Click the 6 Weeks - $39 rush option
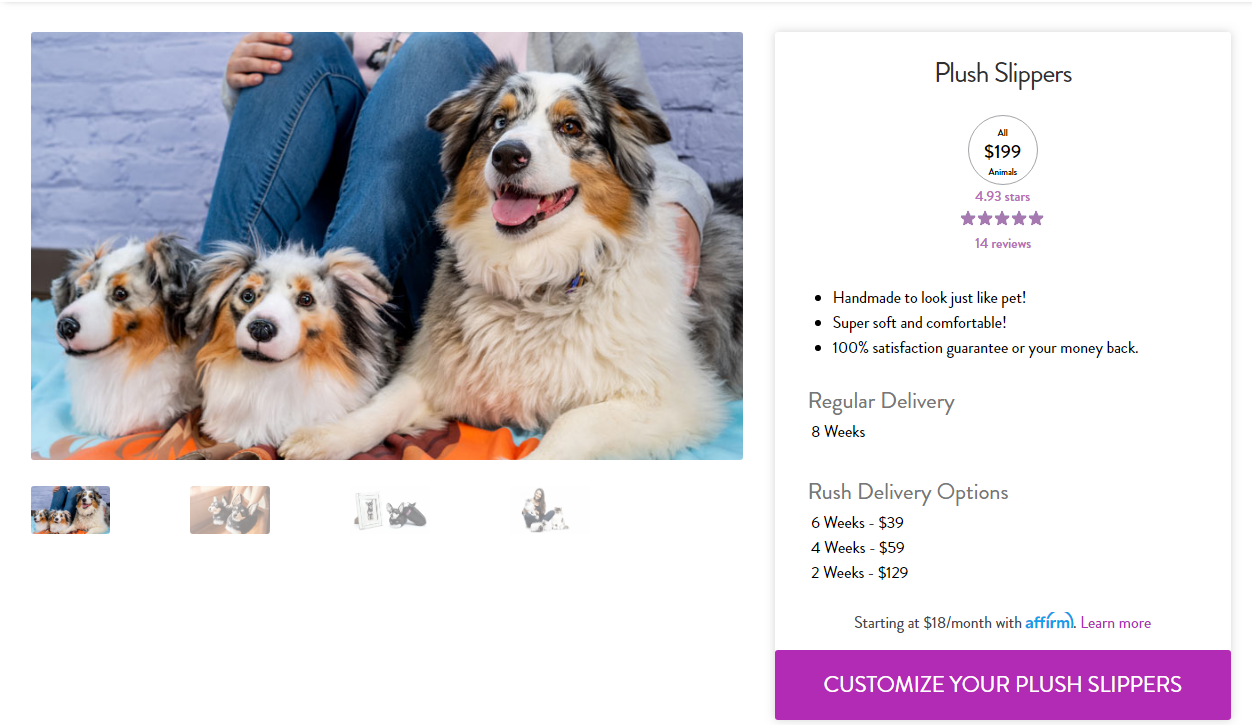Screen dimensions: 1252x725 click(x=857, y=522)
